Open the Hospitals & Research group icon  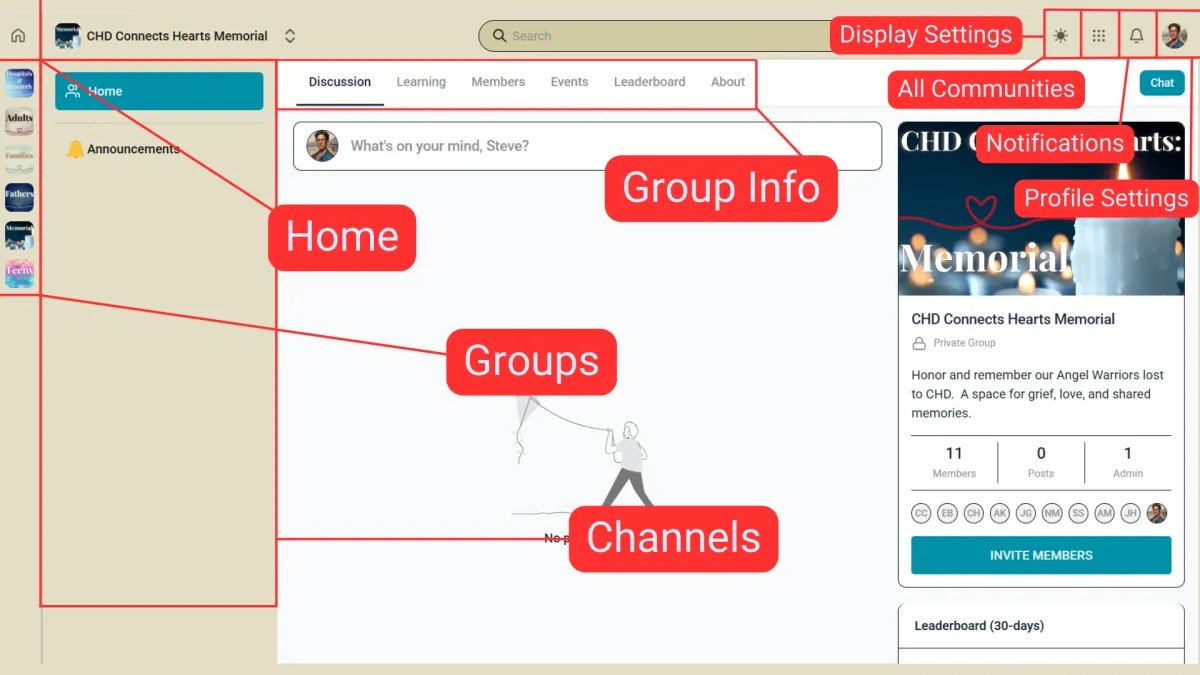19,82
